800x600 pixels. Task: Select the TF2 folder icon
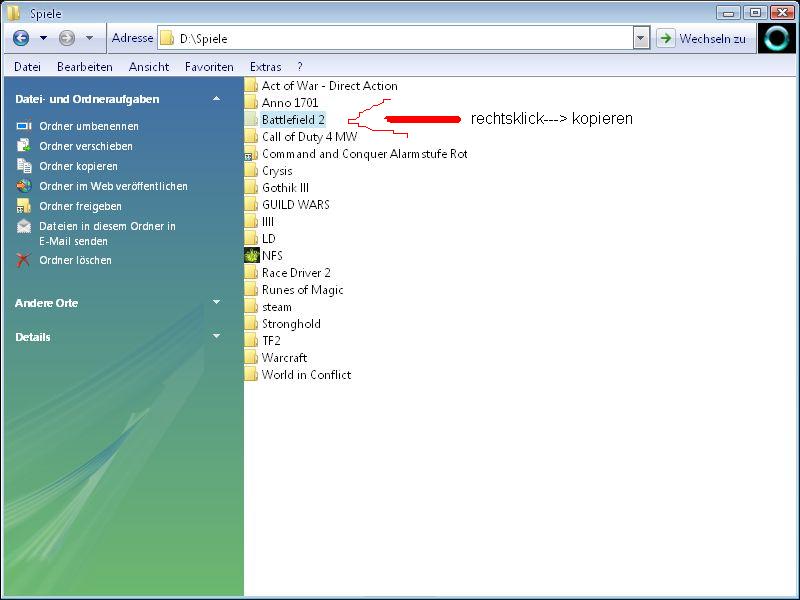[x=251, y=340]
